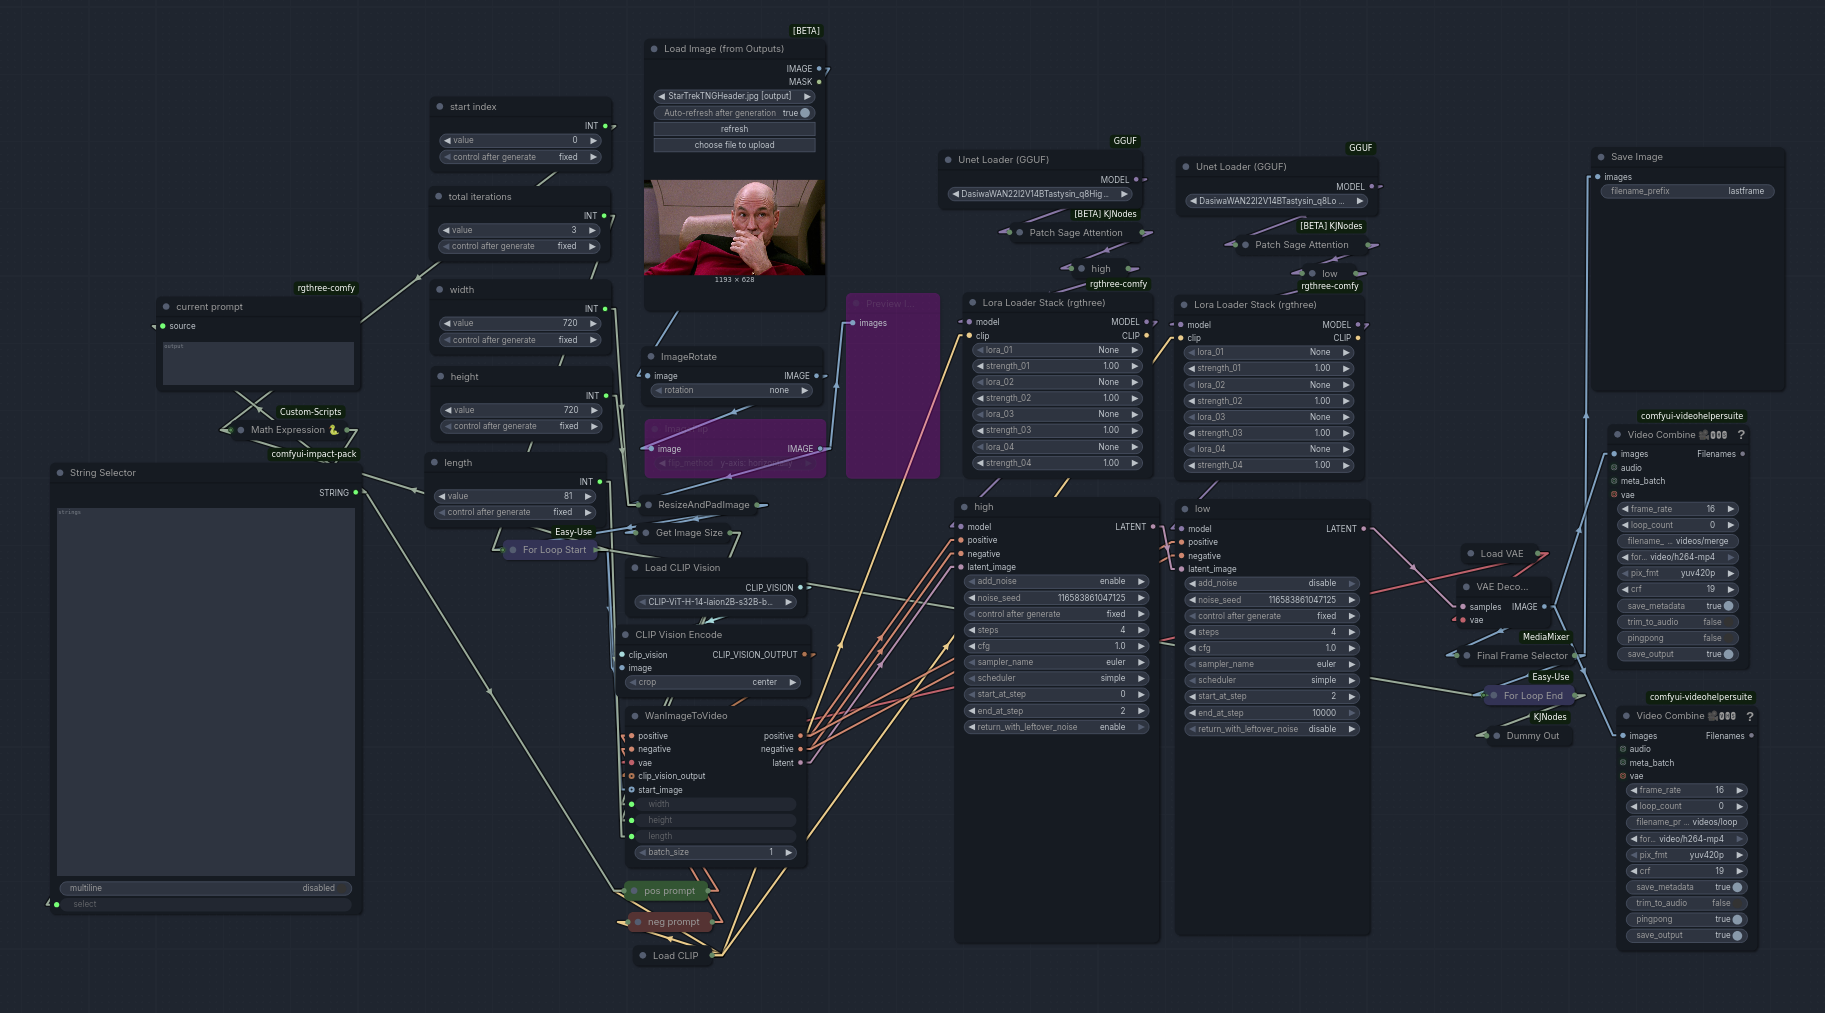
Task: Collapse the length node using its title dot
Action: [435, 463]
